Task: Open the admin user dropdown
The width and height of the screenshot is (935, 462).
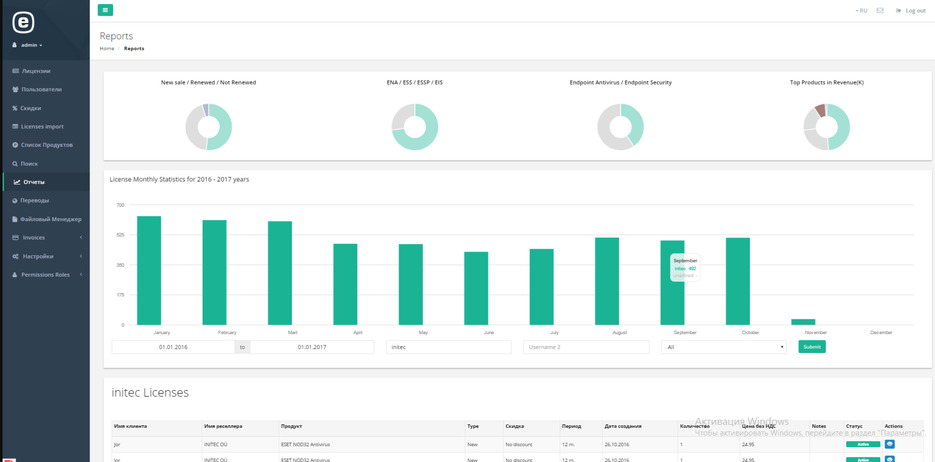Action: coord(27,45)
